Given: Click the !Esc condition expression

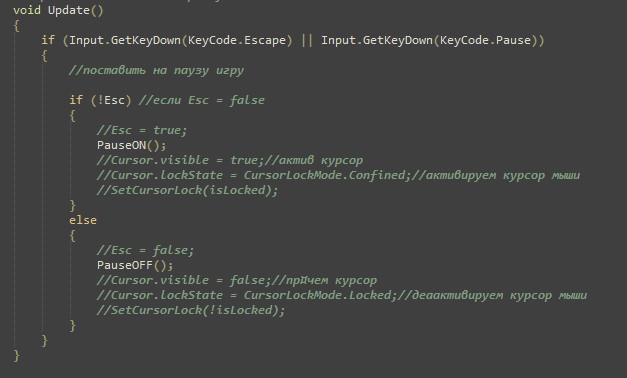Looking at the screenshot, I should click(111, 100).
